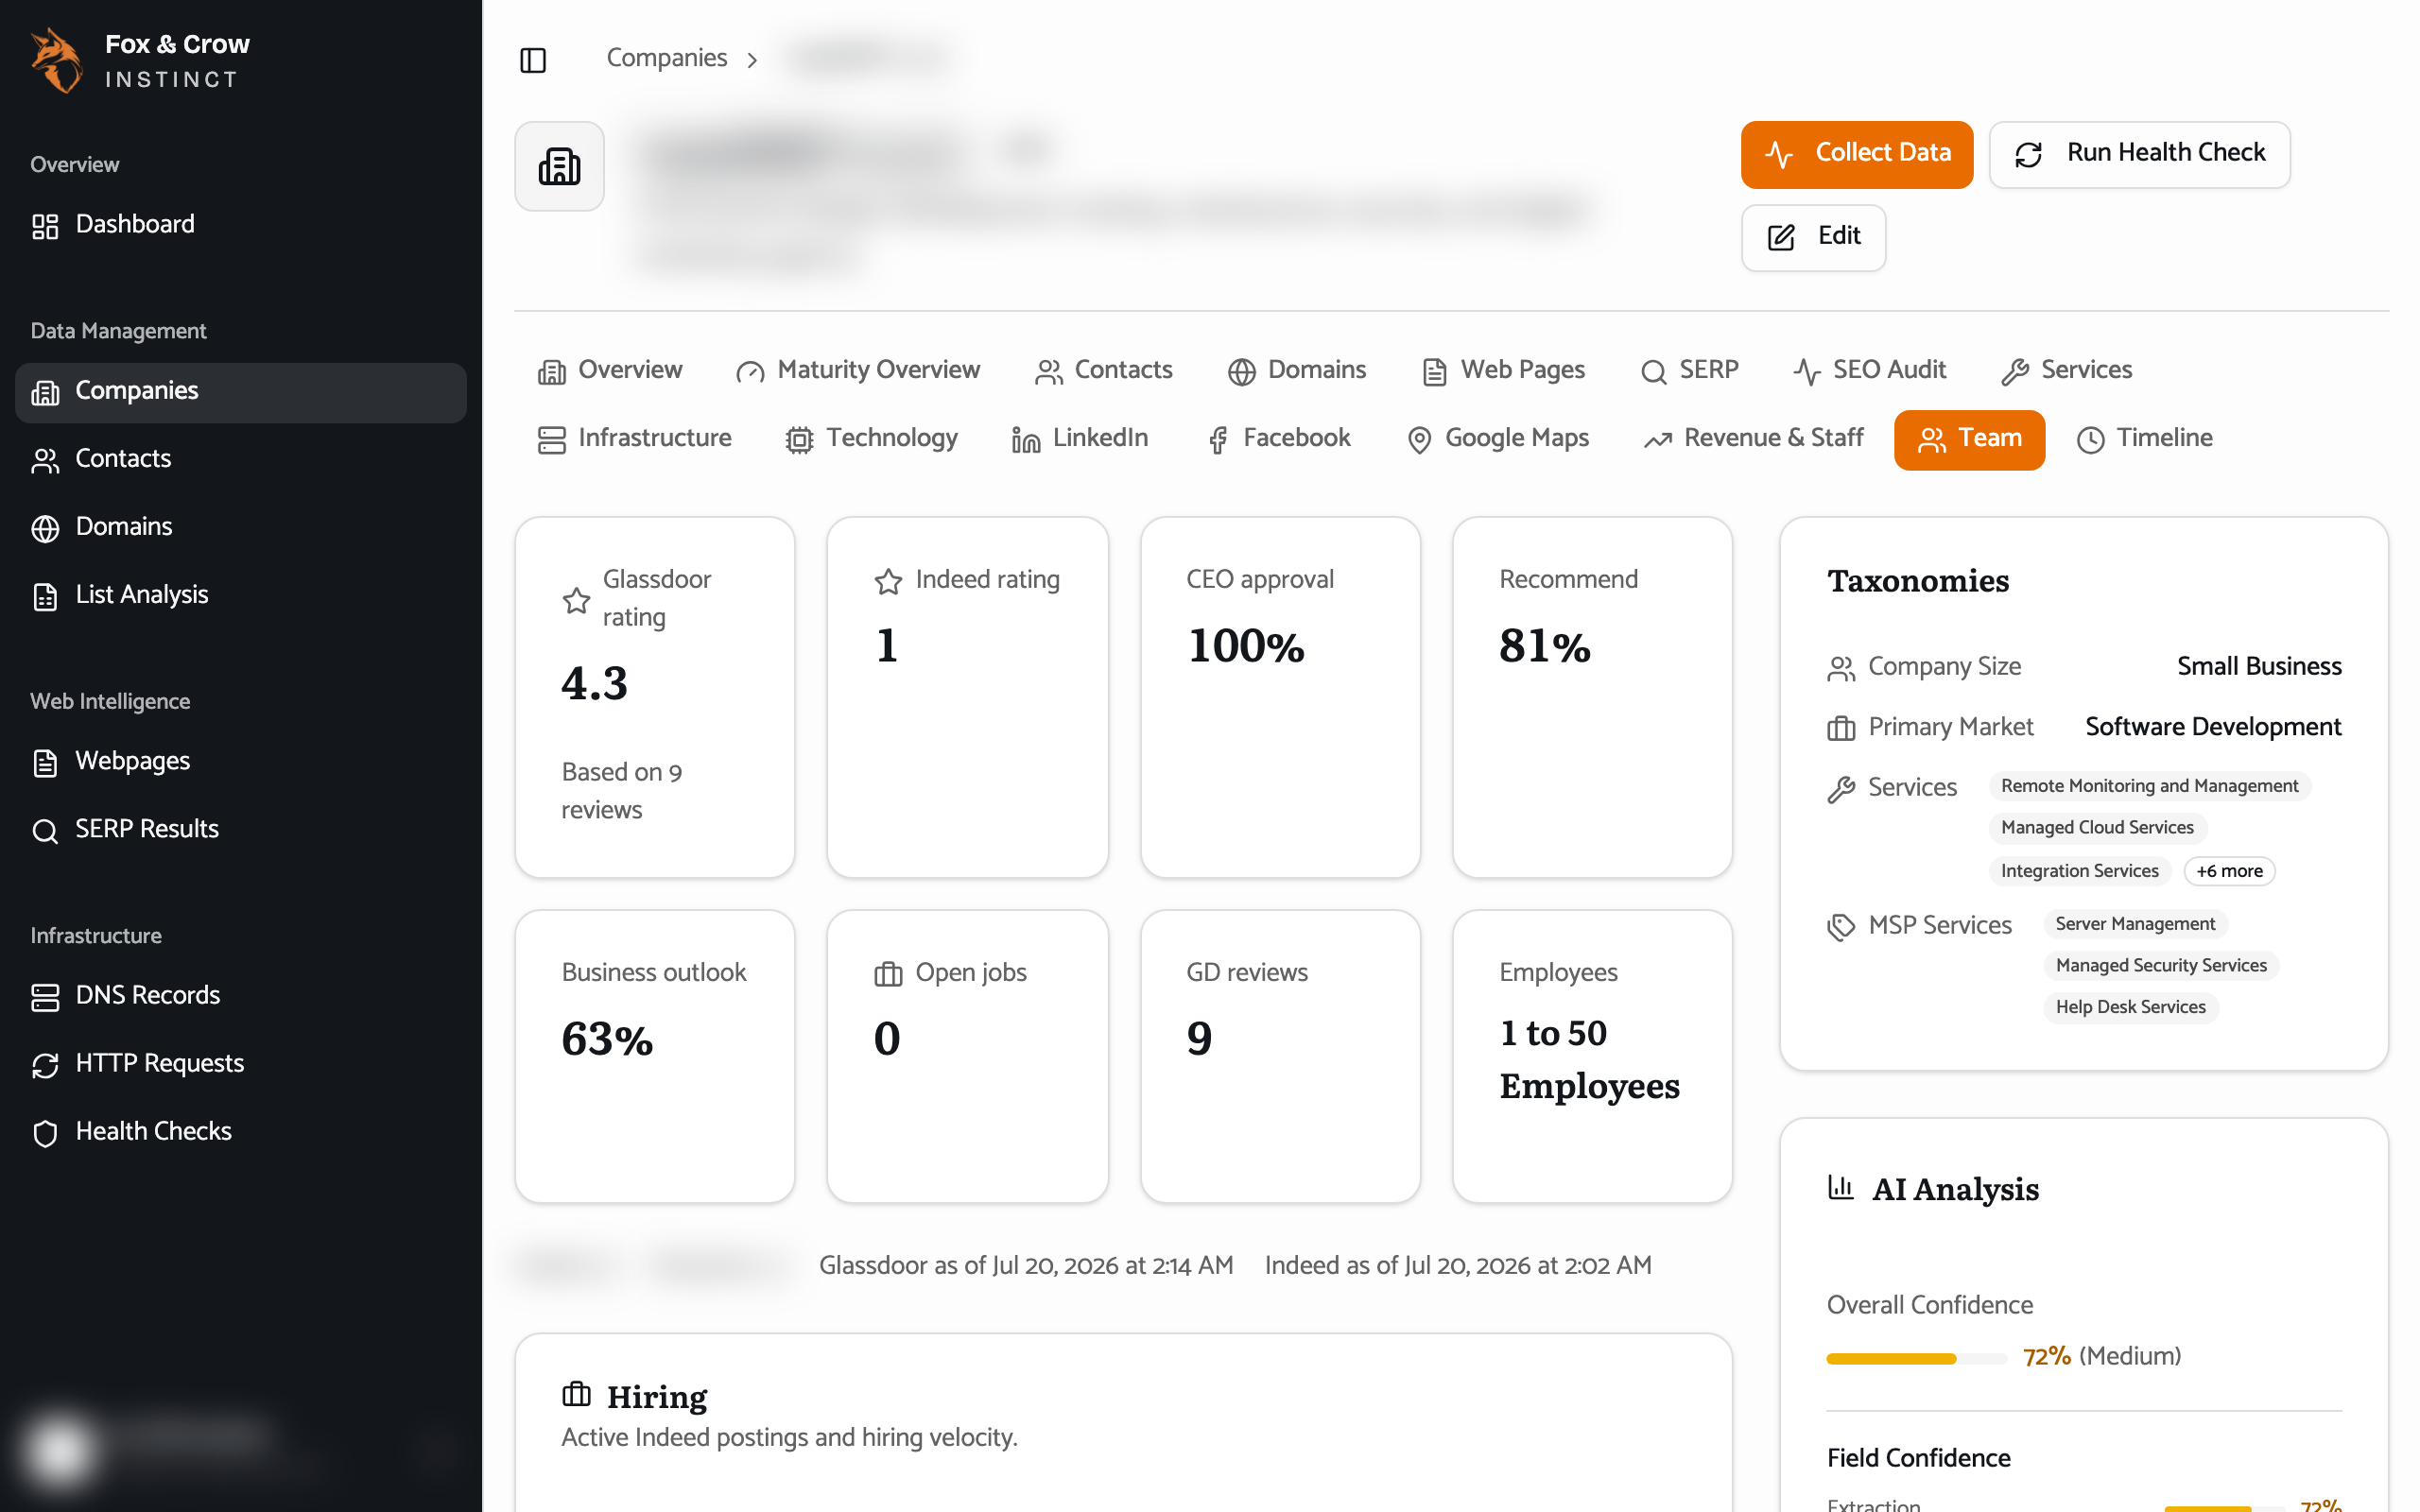Image resolution: width=2420 pixels, height=1512 pixels.
Task: Click the '1 to 50 Employees' value
Action: 1589,1060
